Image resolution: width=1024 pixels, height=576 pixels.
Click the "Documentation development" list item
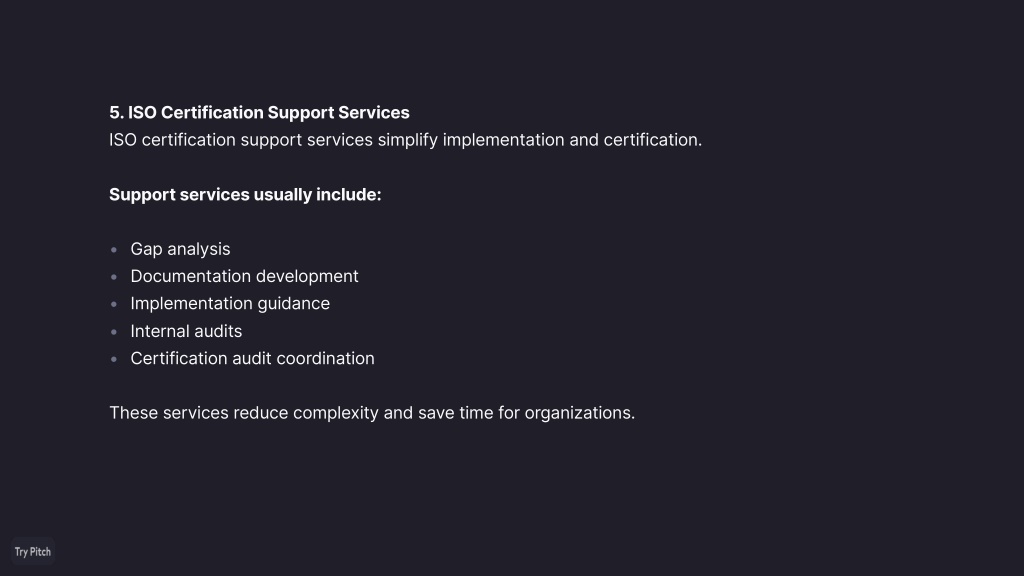coord(244,276)
